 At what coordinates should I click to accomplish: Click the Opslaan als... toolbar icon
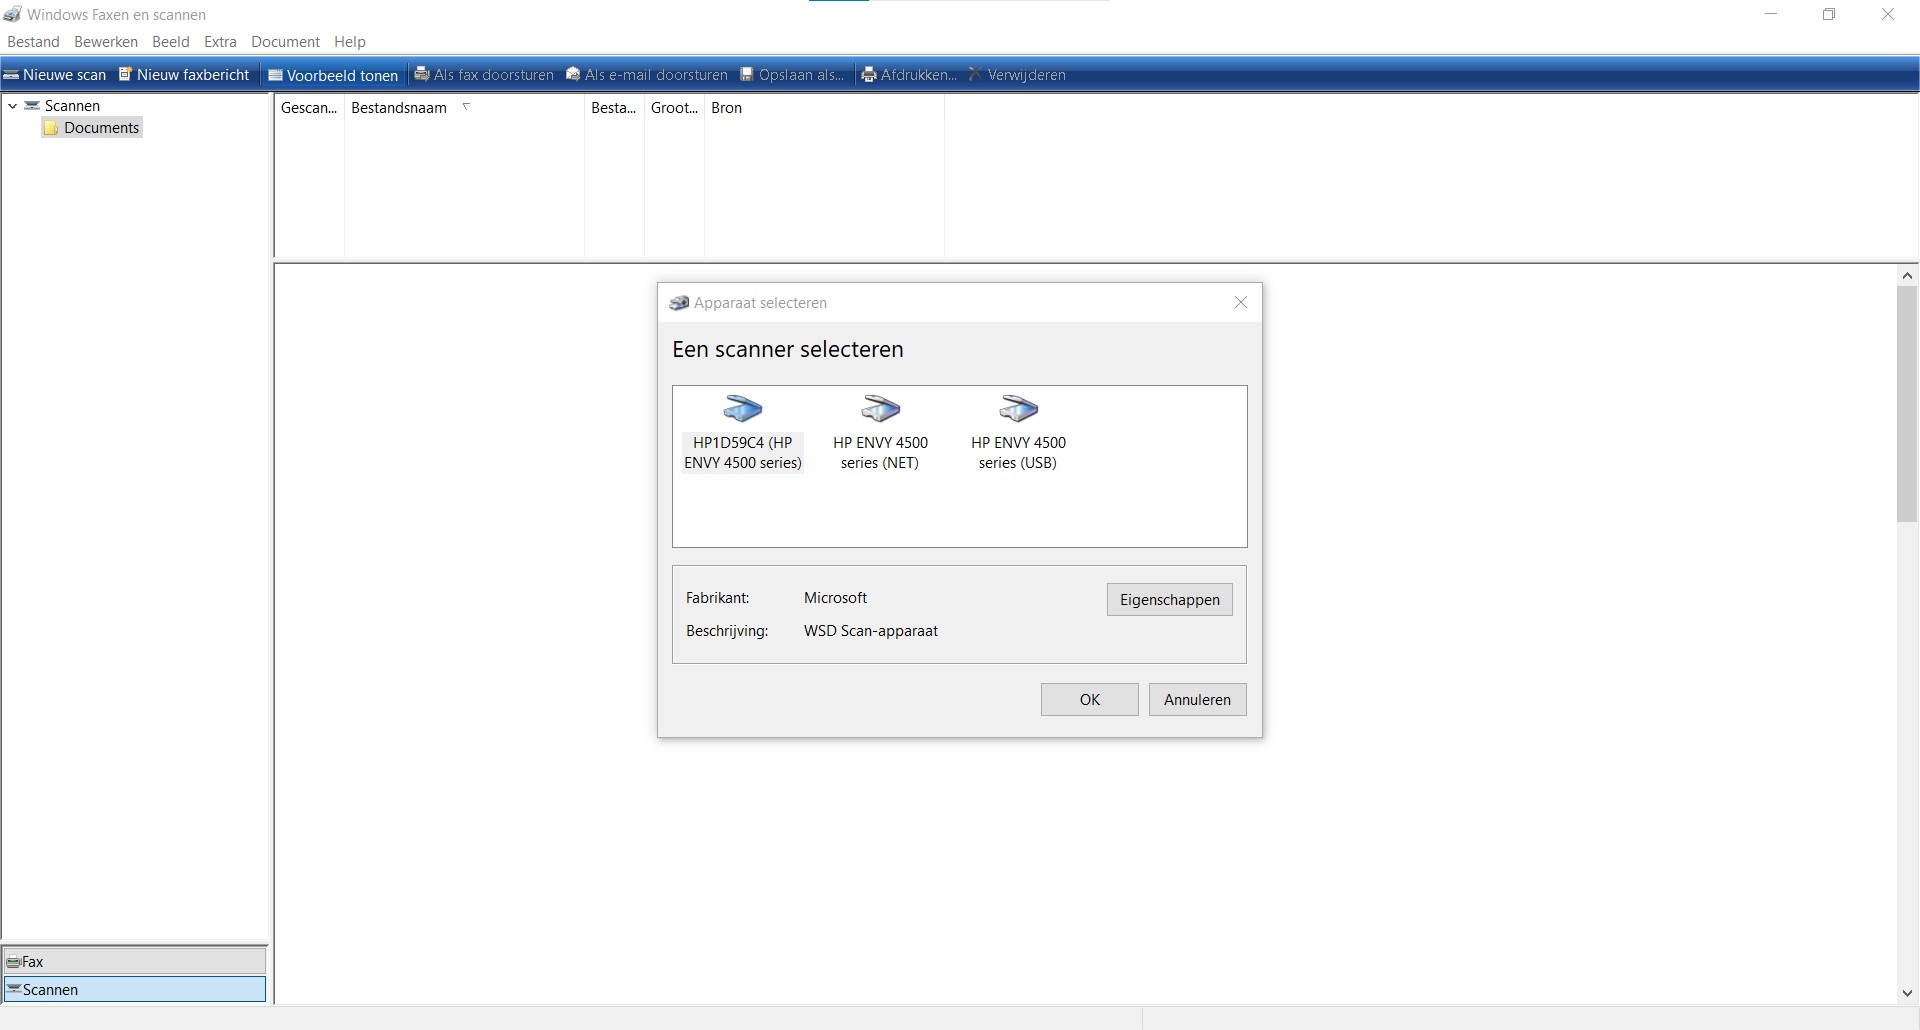click(746, 74)
